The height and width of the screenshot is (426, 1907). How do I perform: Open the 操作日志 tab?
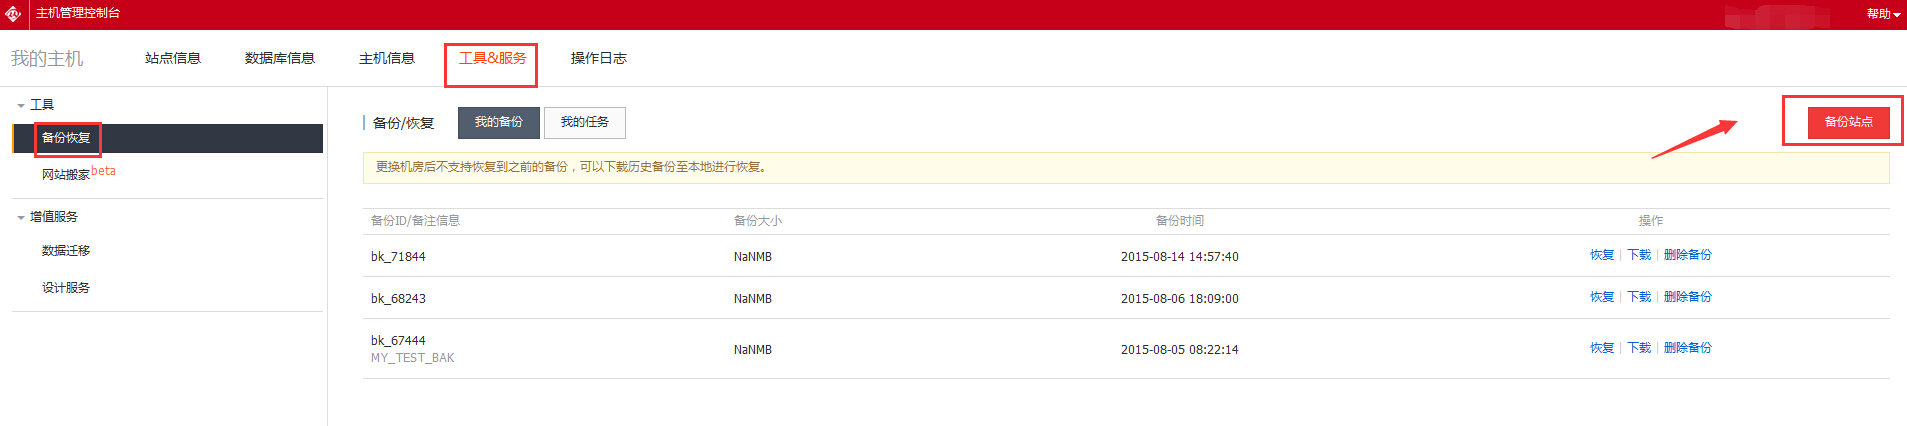pyautogui.click(x=598, y=58)
